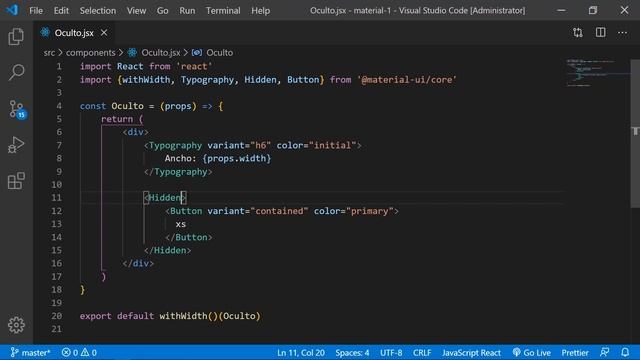The height and width of the screenshot is (360, 640).
Task: Click the closing Hidden tag on line 15
Action: pos(167,250)
